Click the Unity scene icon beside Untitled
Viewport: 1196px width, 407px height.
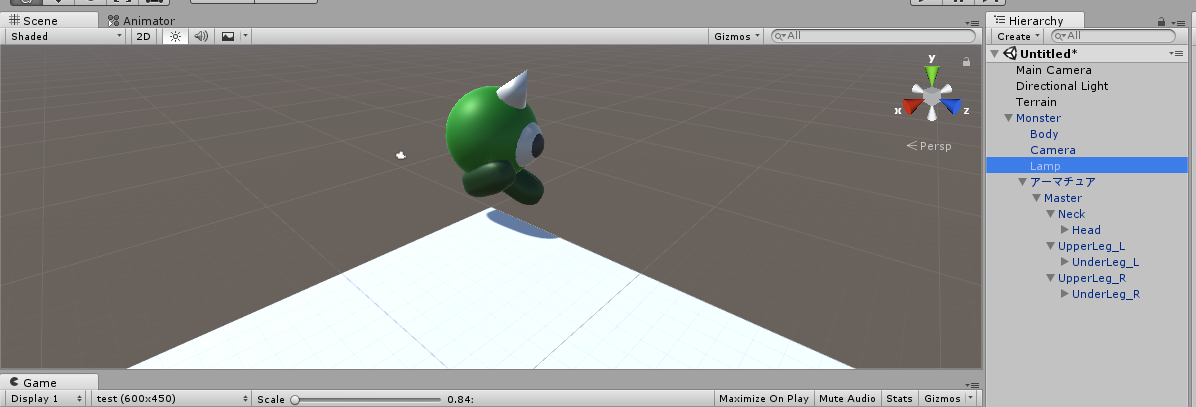1011,53
